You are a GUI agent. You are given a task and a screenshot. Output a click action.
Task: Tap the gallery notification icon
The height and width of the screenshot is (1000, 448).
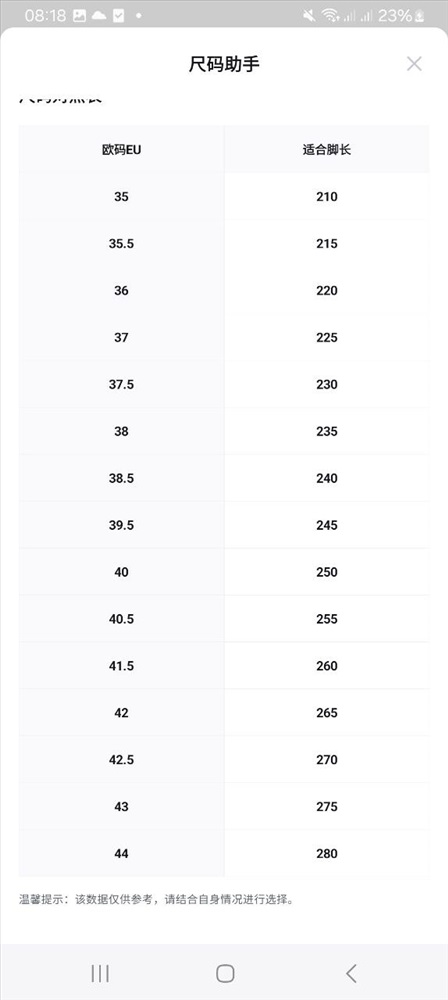pyautogui.click(x=79, y=16)
